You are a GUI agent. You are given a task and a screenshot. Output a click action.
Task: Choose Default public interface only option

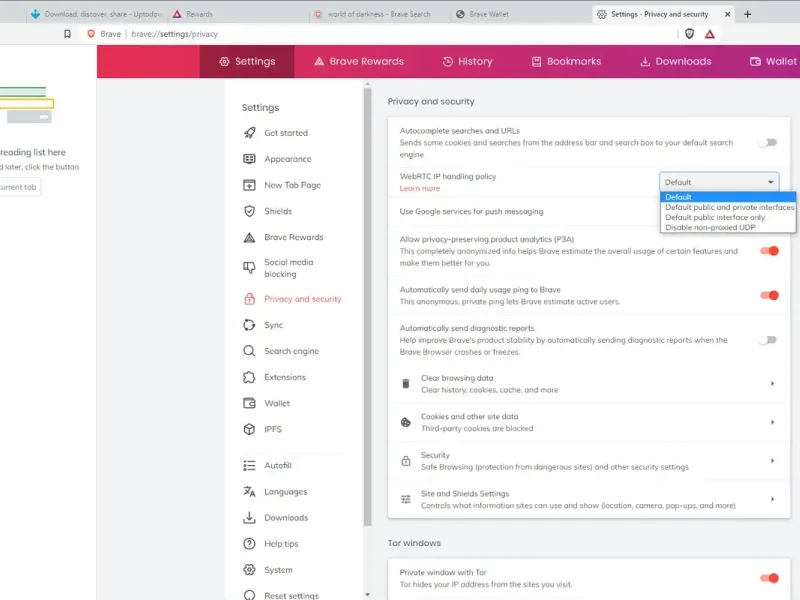tap(728, 217)
